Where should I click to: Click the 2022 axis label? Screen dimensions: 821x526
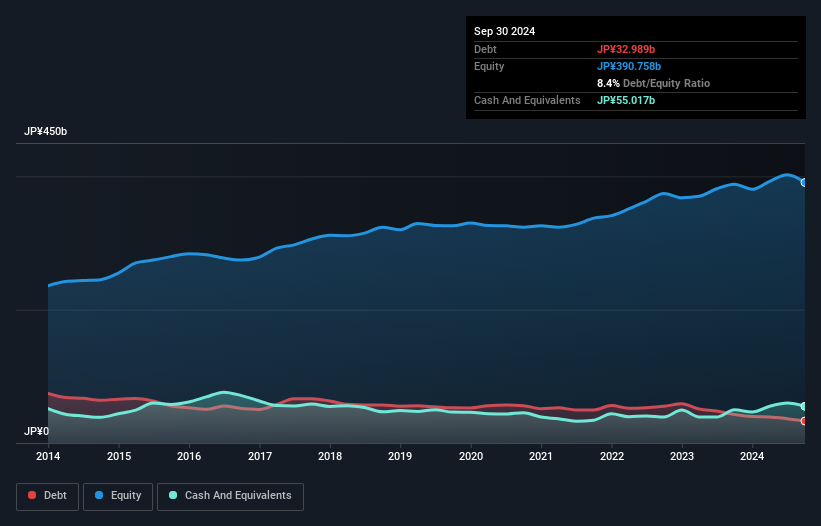612,456
